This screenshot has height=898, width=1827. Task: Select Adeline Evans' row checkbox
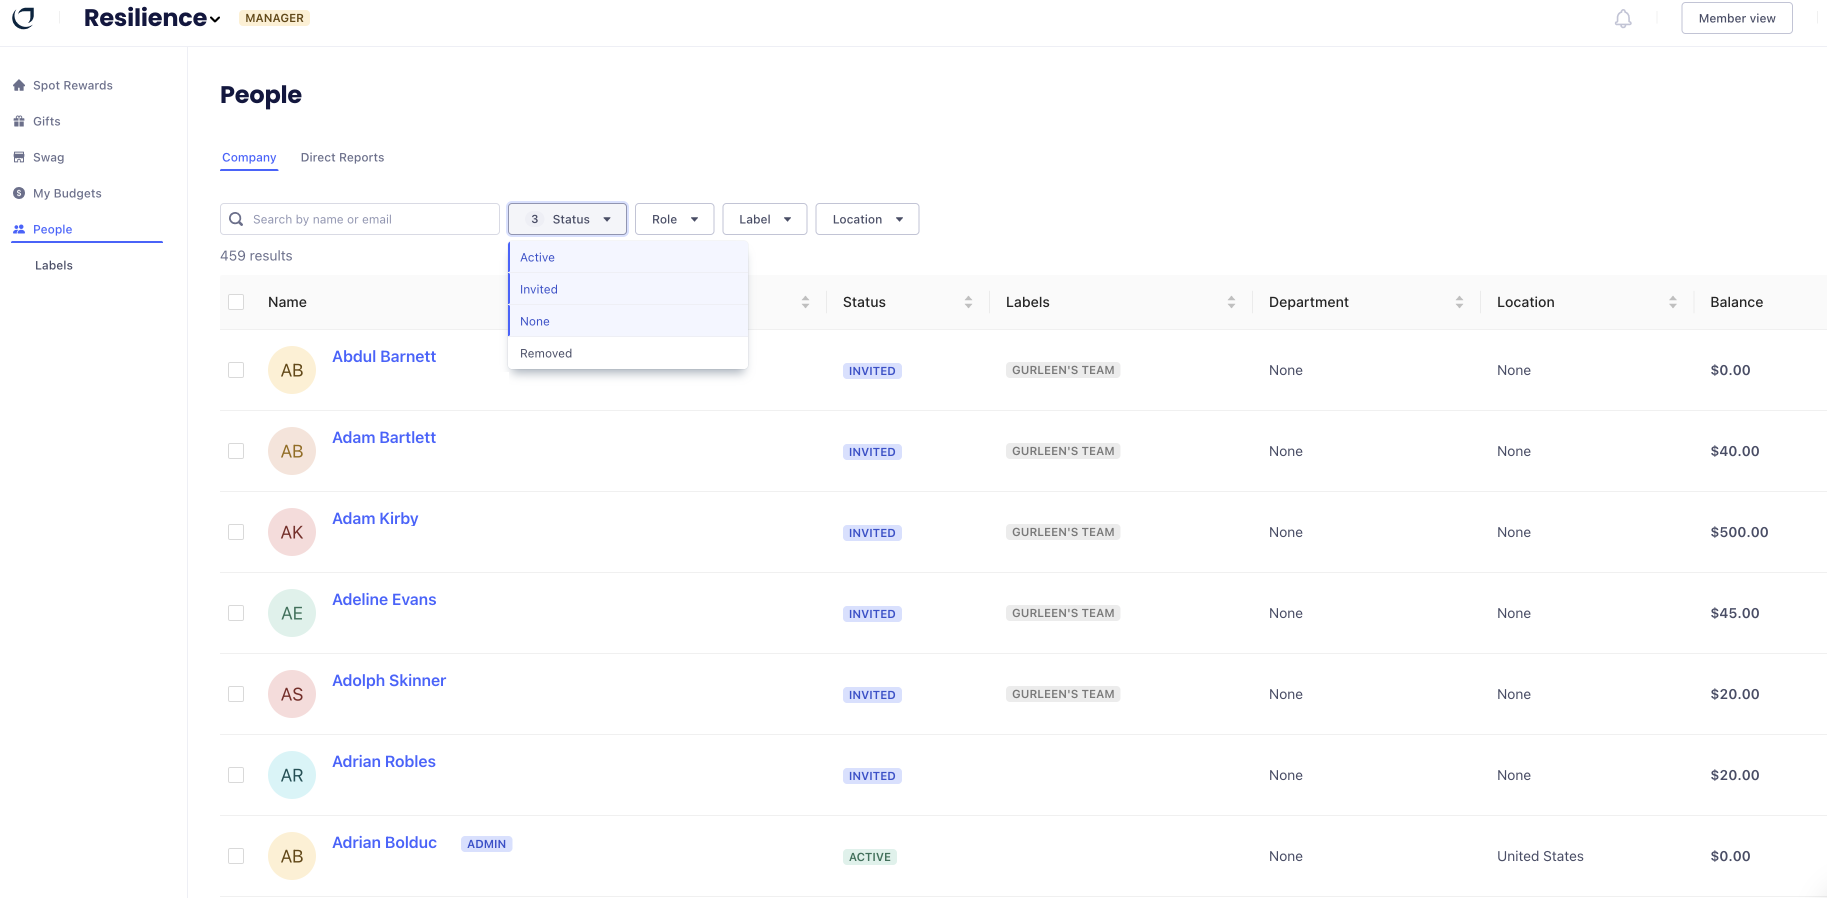click(236, 613)
